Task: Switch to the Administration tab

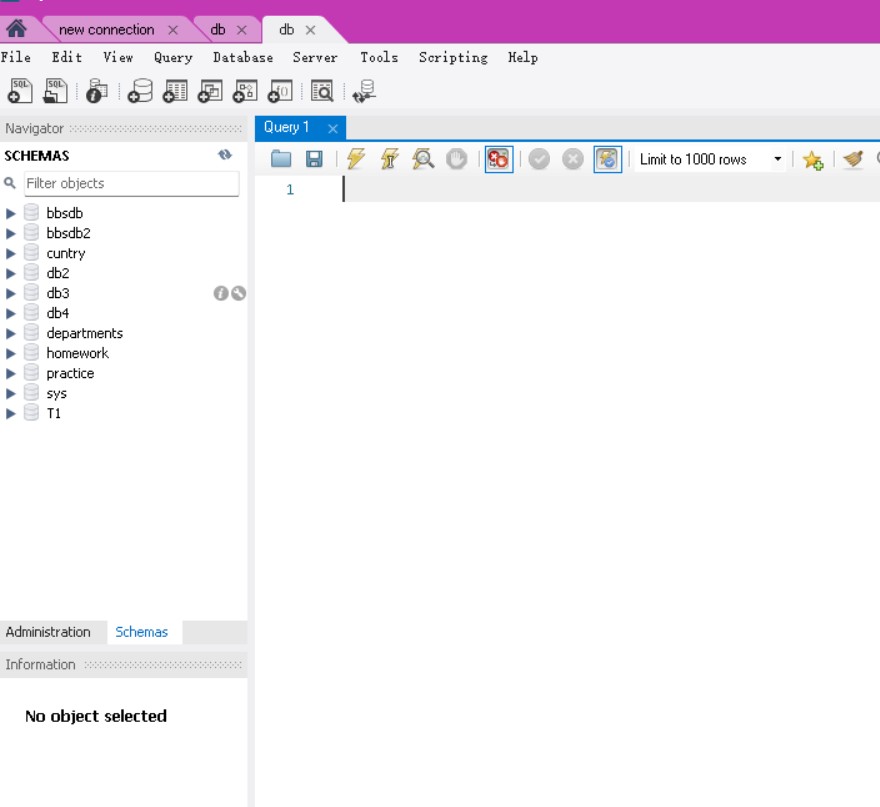Action: point(48,632)
